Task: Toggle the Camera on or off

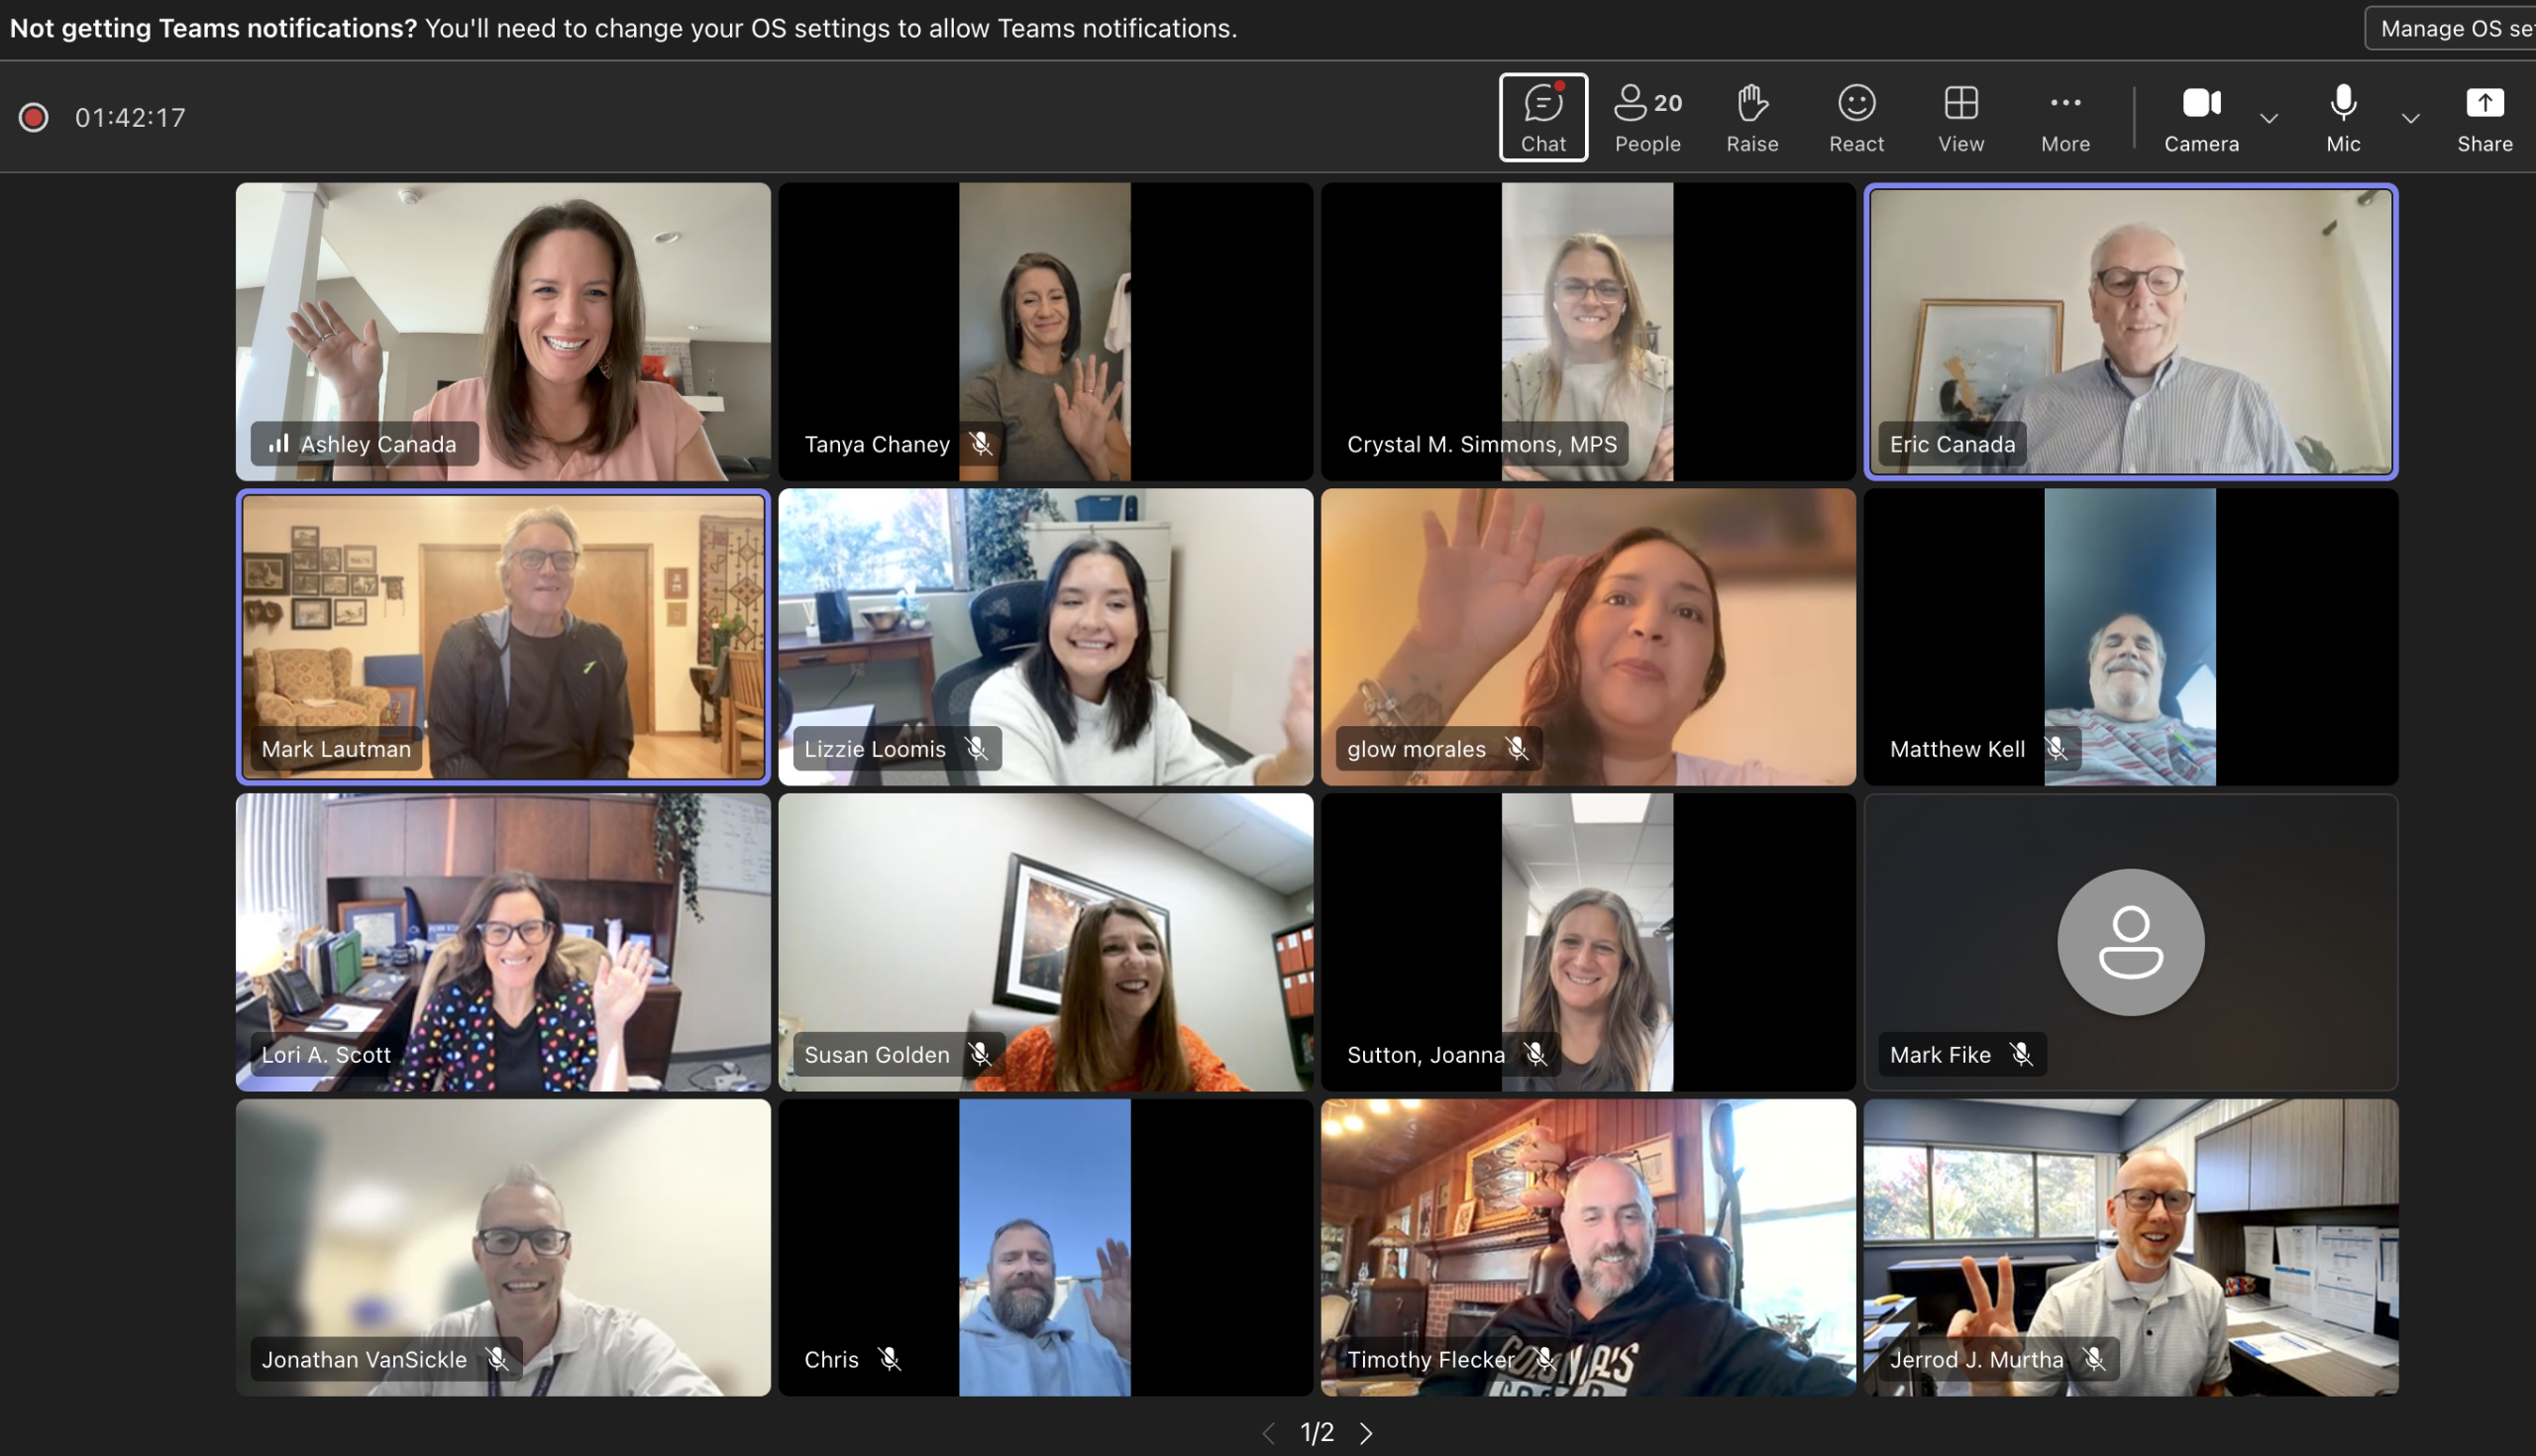Action: 2201,117
